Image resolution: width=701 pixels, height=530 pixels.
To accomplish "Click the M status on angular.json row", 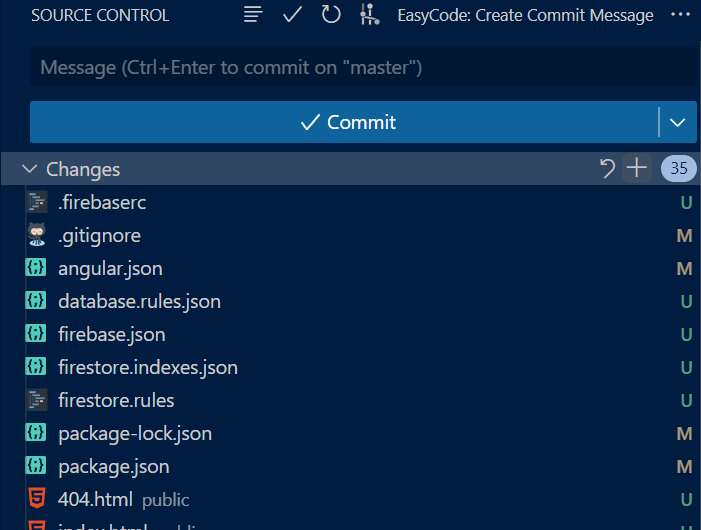I will coord(684,269).
